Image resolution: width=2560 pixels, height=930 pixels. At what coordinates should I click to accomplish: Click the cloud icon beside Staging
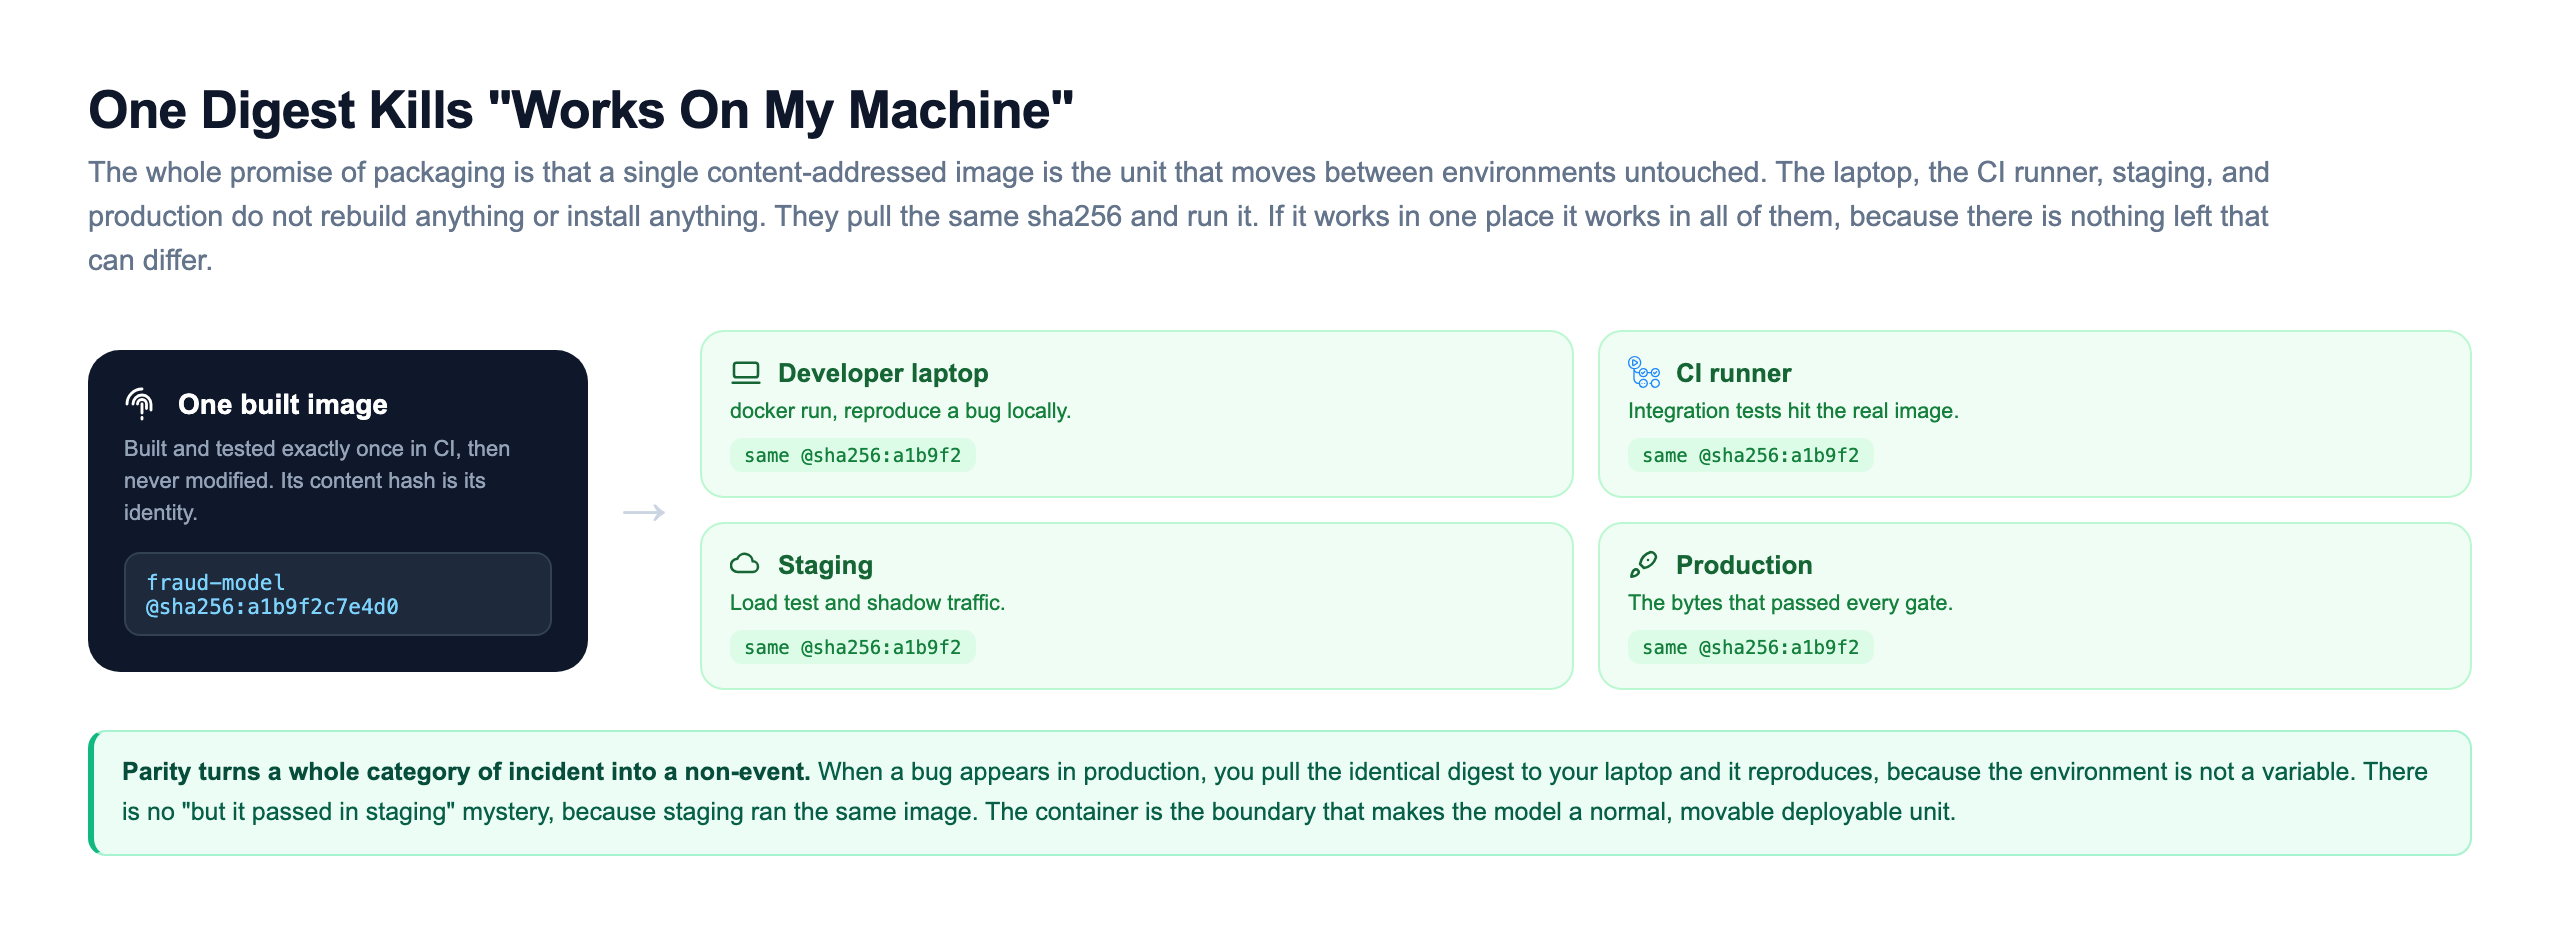(x=745, y=564)
